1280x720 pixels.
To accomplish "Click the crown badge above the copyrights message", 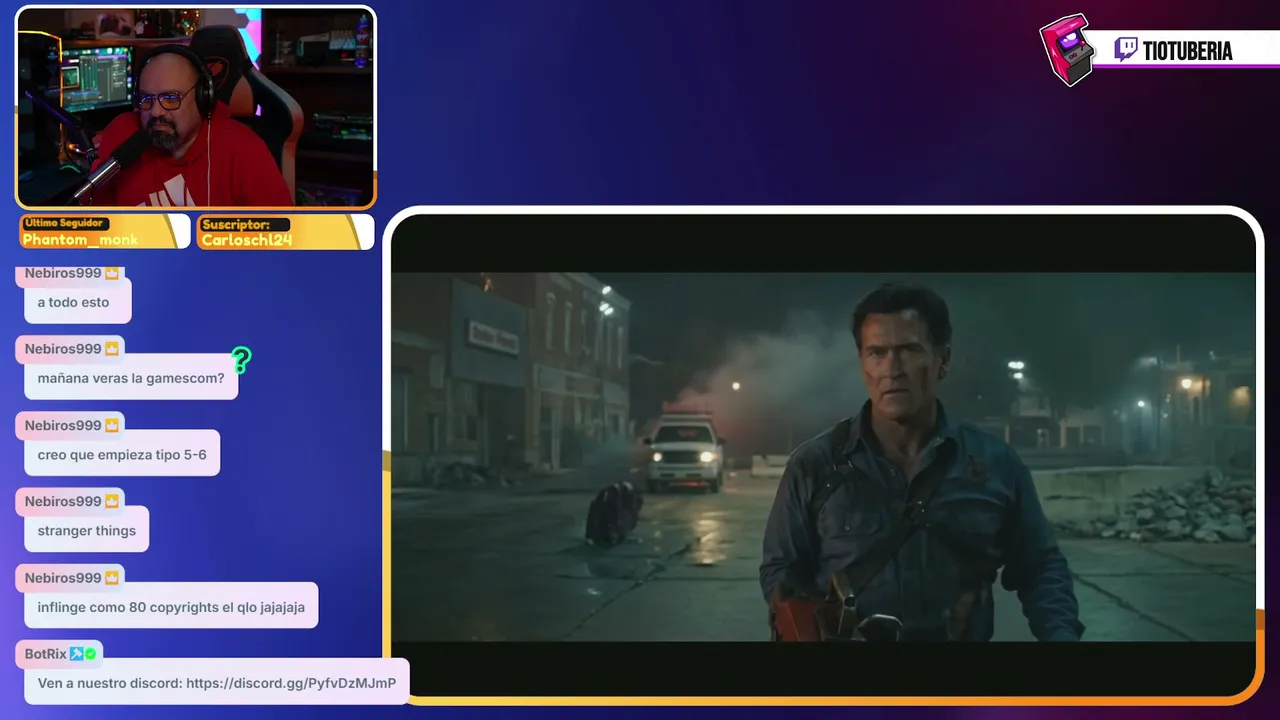I will pos(112,578).
